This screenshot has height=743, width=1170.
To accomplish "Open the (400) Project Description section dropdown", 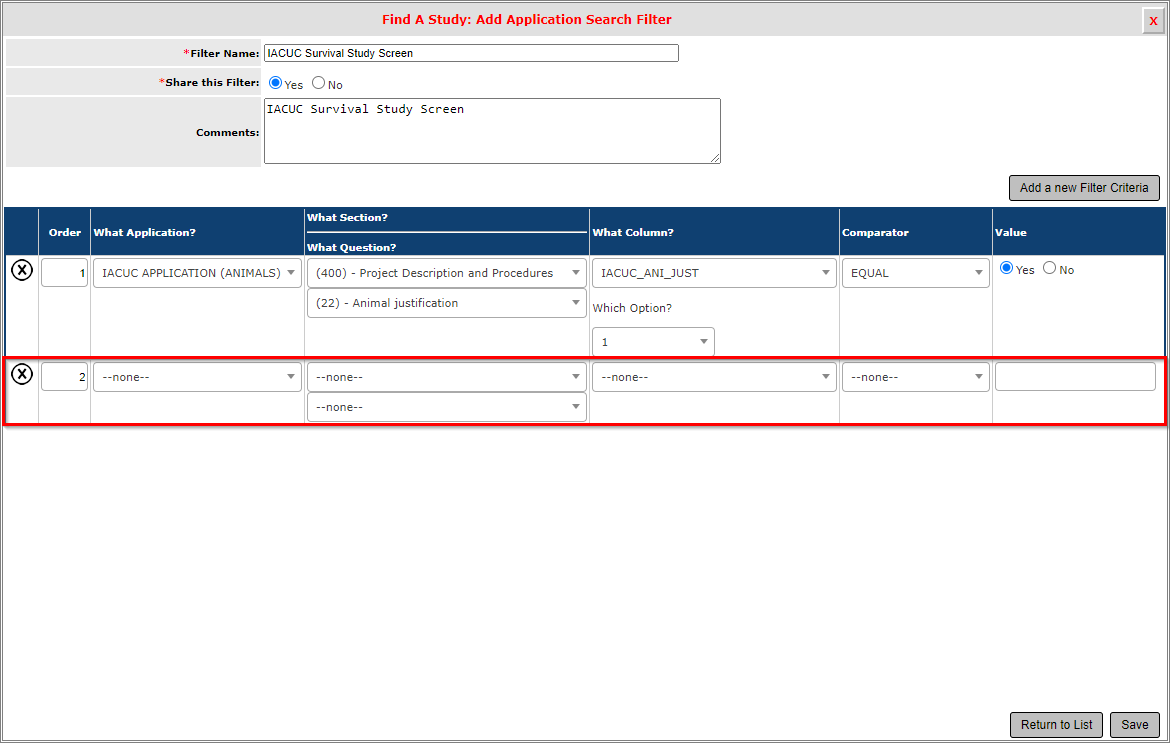I will coord(446,273).
